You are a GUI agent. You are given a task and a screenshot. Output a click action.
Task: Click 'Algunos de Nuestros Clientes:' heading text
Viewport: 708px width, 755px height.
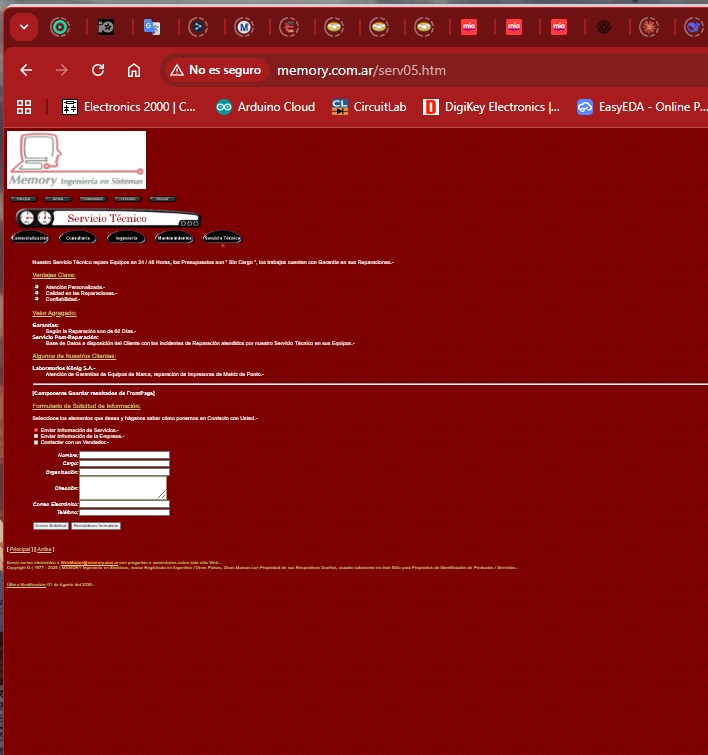[x=74, y=356]
